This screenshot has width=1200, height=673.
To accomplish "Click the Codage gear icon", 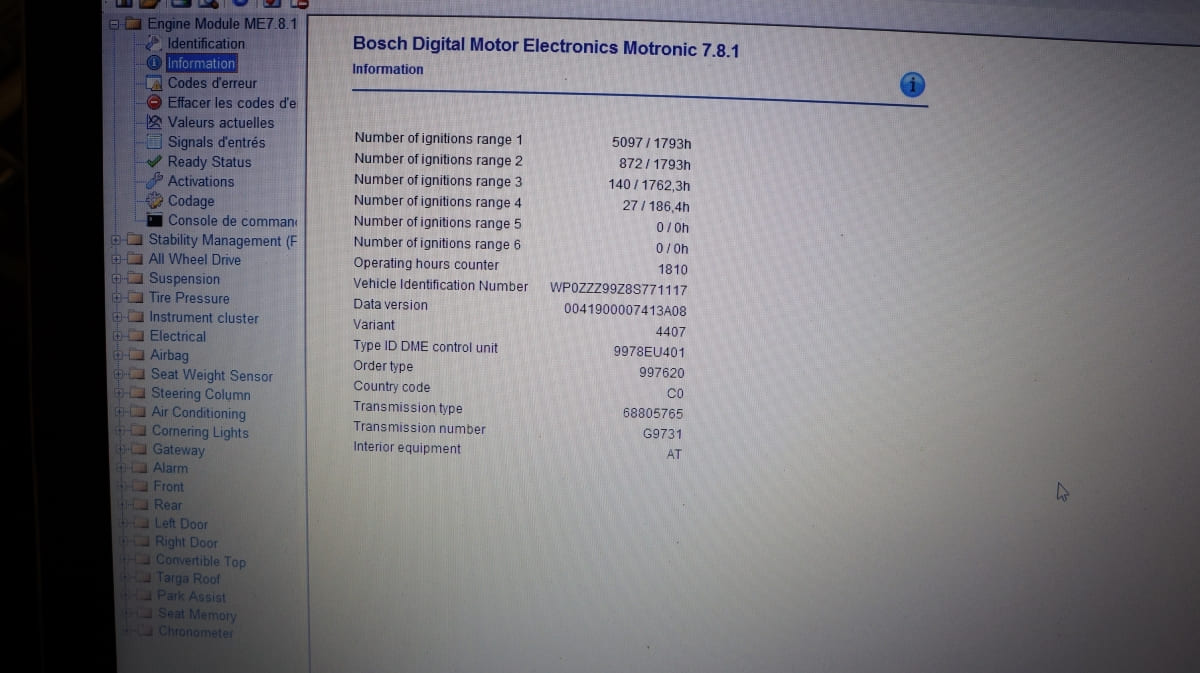I will click(154, 201).
